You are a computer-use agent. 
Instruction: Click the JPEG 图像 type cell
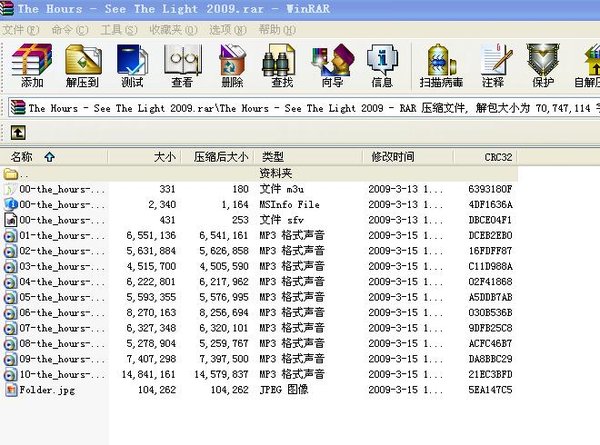[284, 390]
